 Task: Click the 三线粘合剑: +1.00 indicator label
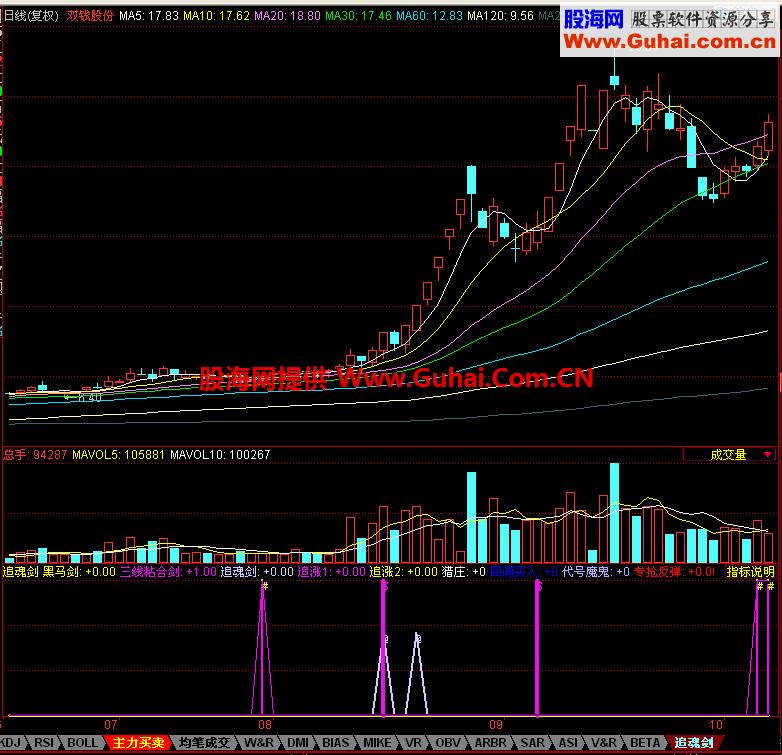[x=168, y=571]
